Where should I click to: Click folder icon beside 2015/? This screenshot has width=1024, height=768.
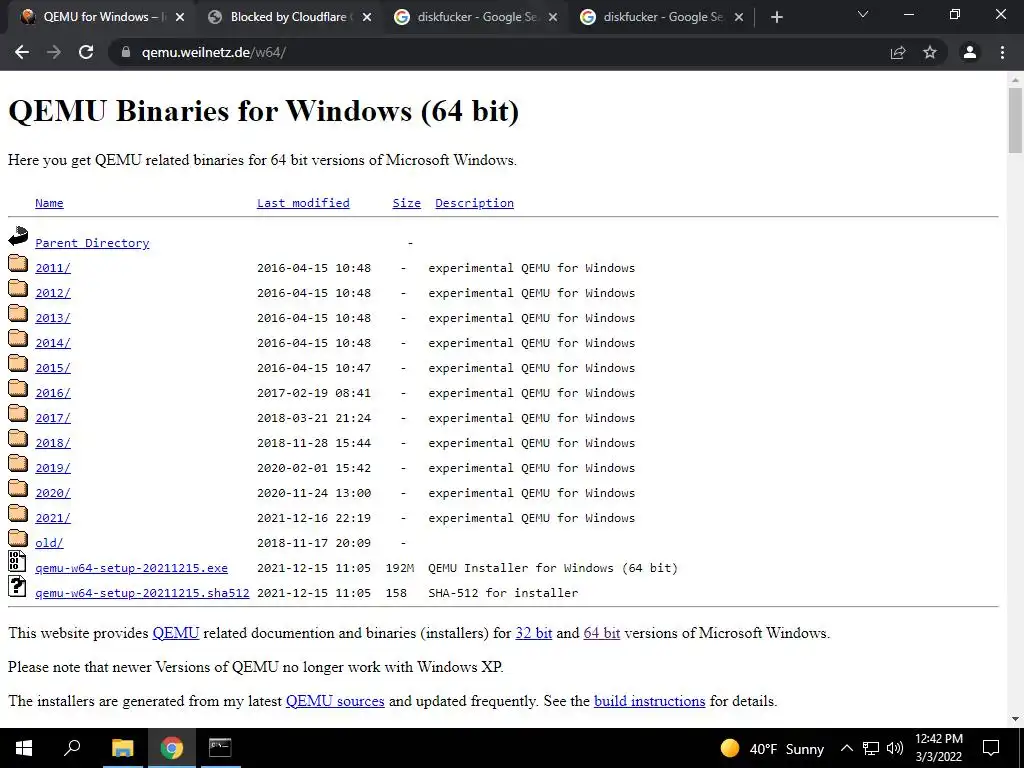(18, 363)
